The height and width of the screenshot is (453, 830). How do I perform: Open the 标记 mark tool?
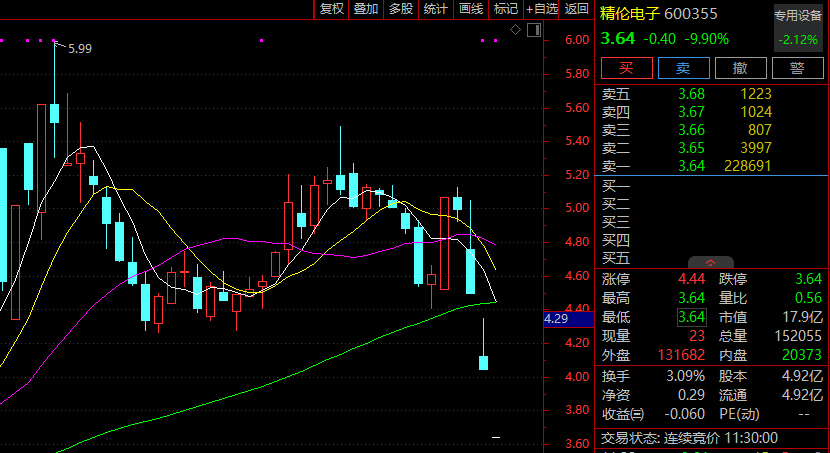pos(506,9)
